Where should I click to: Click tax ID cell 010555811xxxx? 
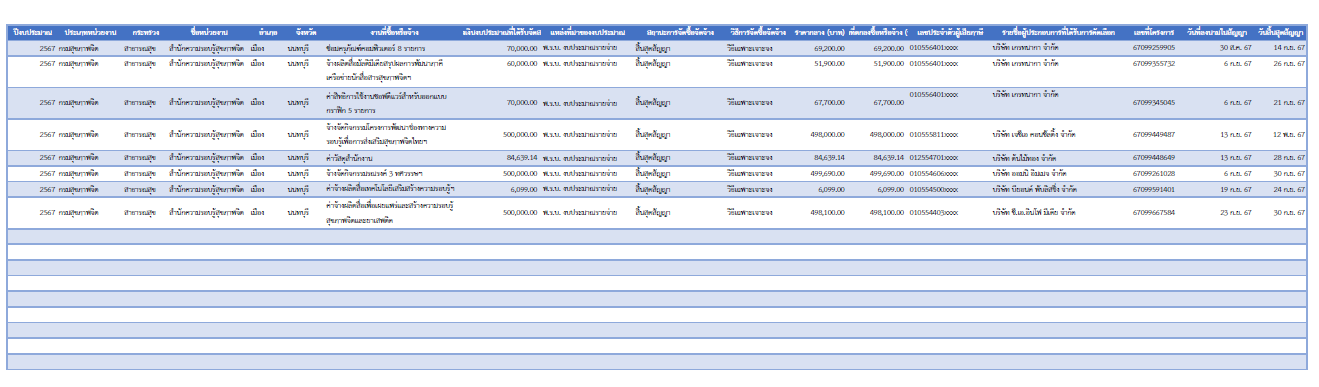coord(933,135)
